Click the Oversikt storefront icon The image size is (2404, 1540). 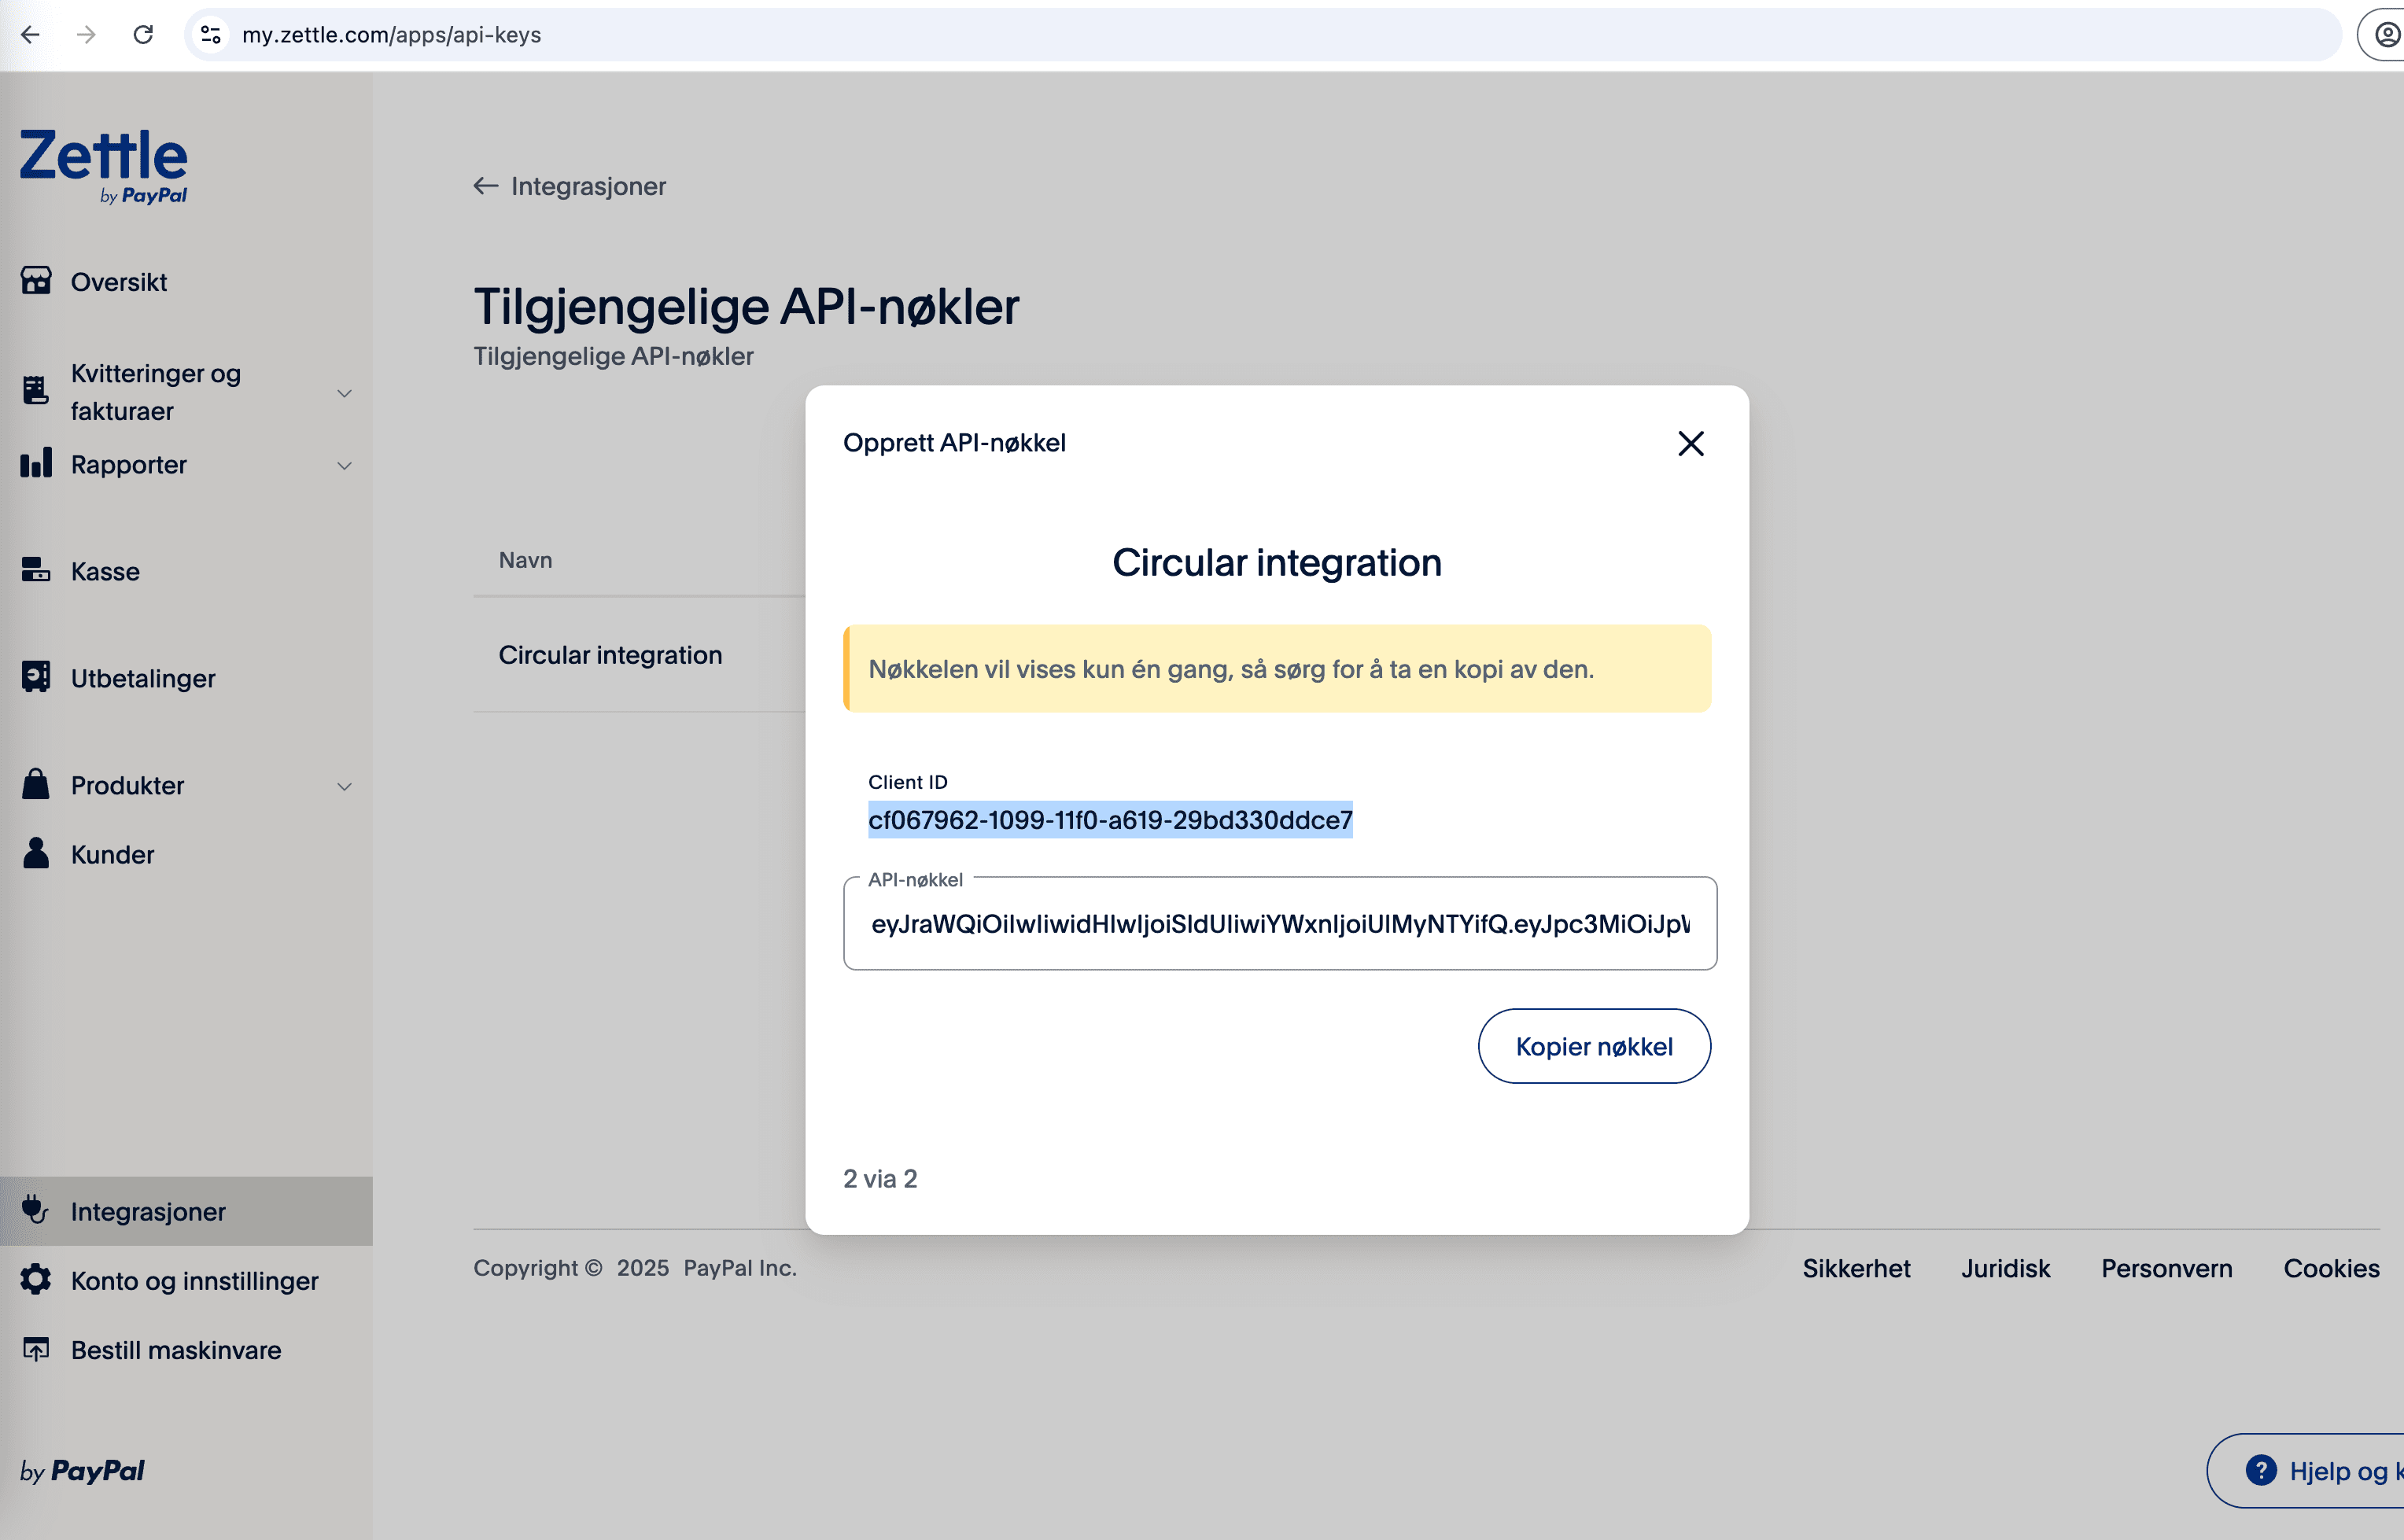36,281
